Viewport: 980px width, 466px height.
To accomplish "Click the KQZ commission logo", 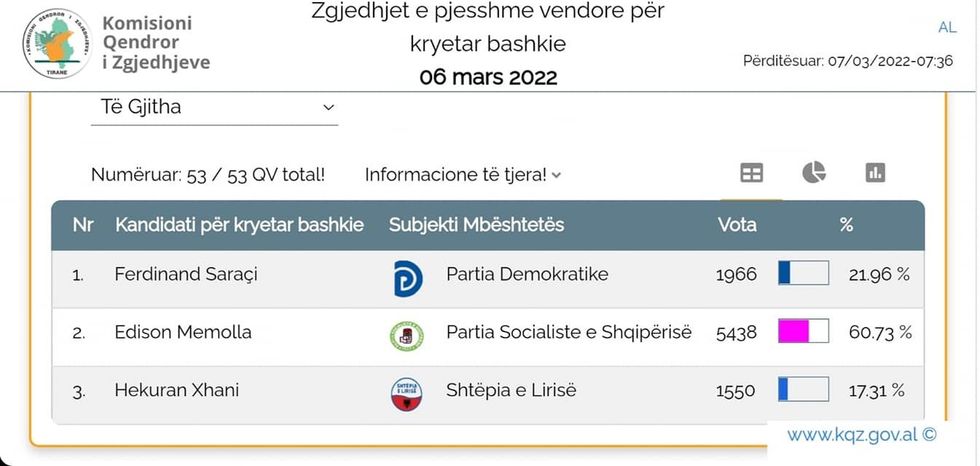I will (x=58, y=43).
